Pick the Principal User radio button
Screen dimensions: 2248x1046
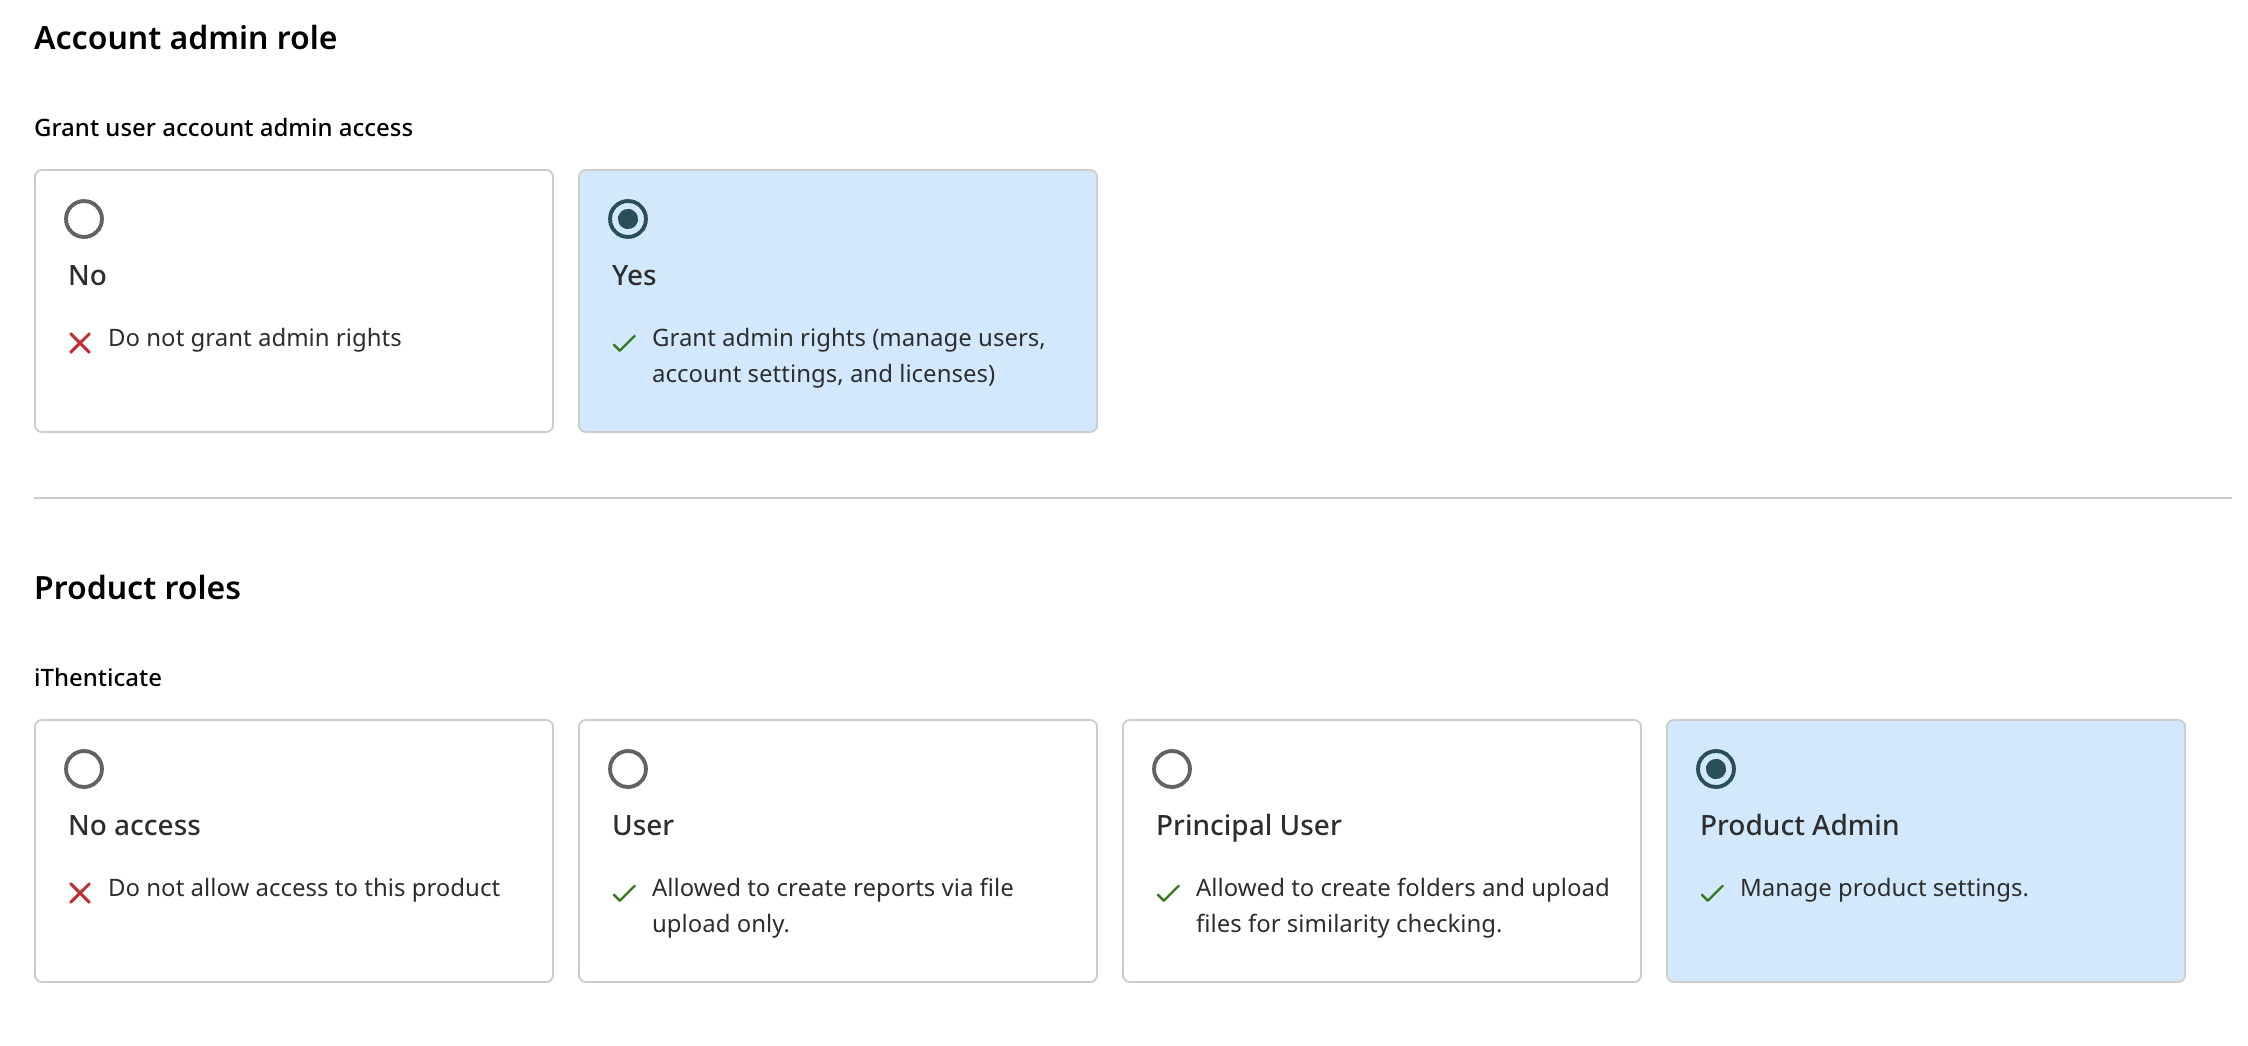pos(1172,769)
